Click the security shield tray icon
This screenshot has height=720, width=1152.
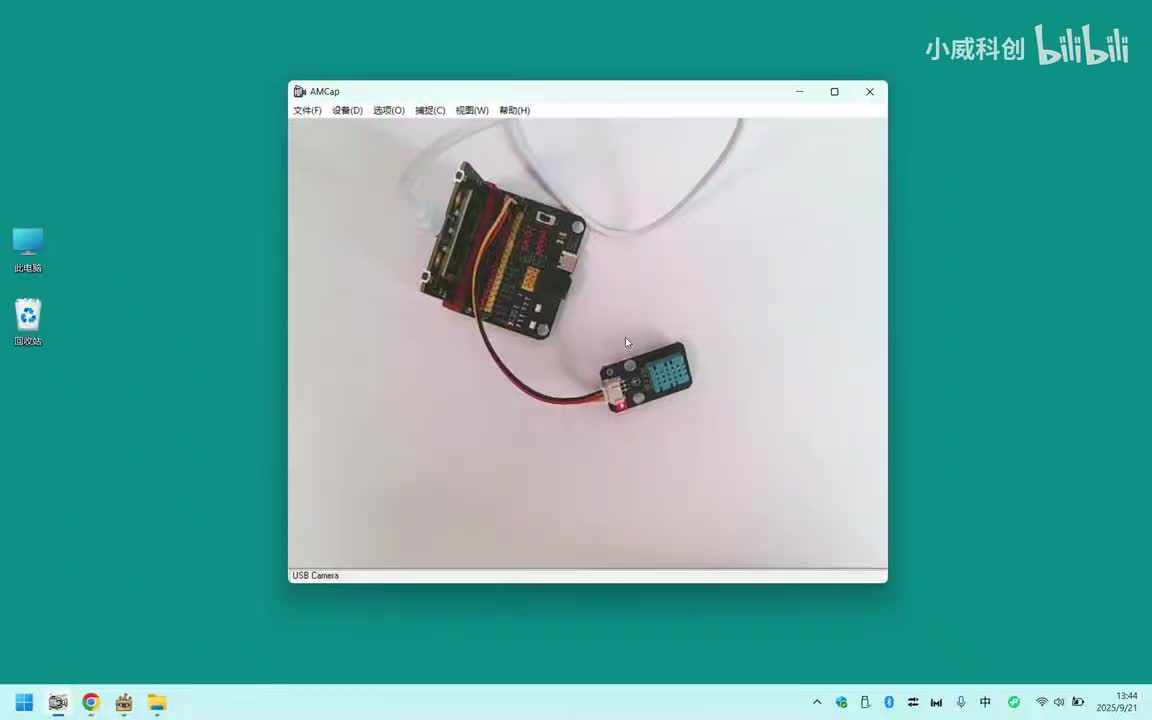click(841, 702)
